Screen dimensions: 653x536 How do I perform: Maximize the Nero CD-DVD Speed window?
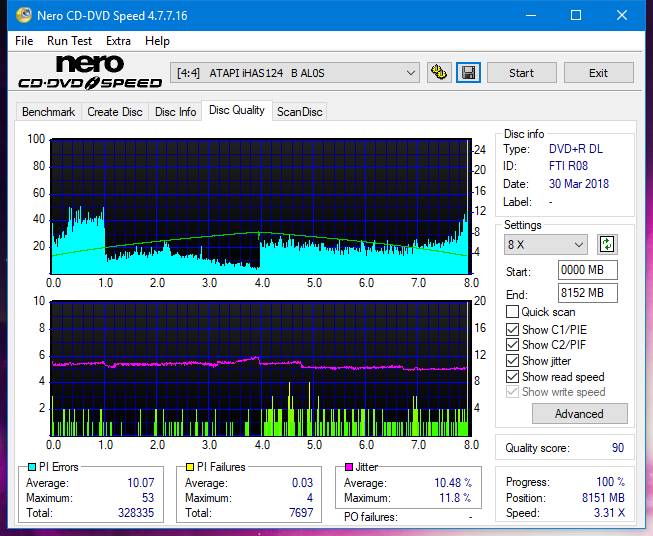tap(576, 15)
